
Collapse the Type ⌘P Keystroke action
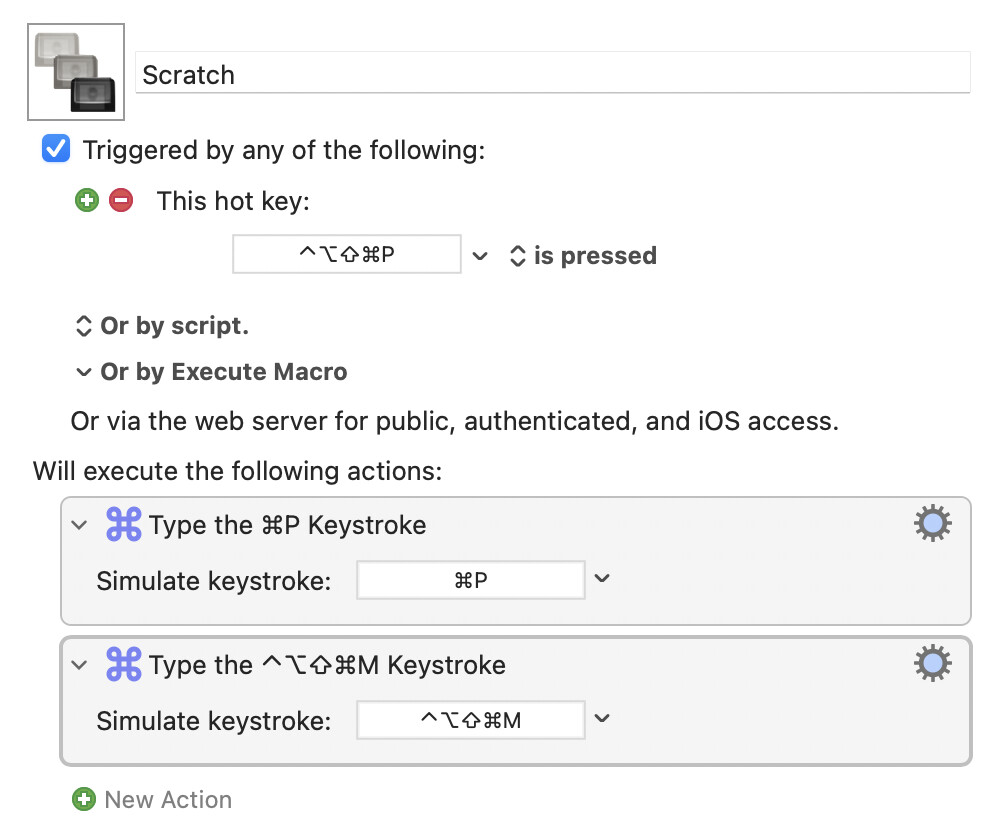tap(80, 524)
